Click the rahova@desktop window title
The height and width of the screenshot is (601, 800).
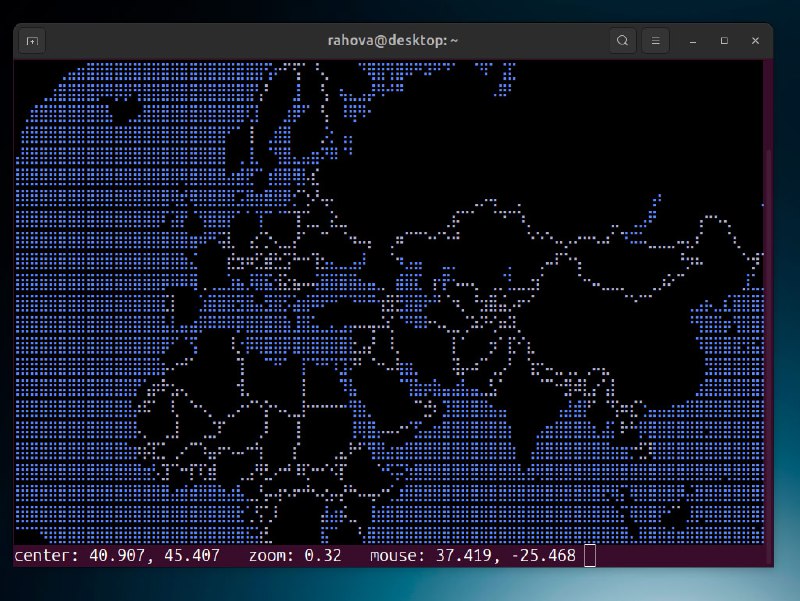click(x=392, y=41)
